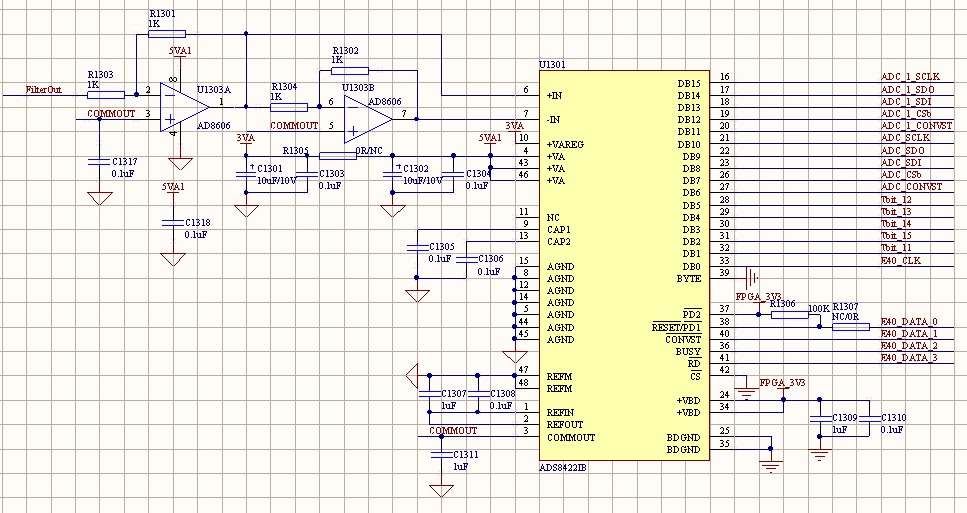Click the C1310 capacitor designator
The width and height of the screenshot is (967, 513).
click(894, 417)
